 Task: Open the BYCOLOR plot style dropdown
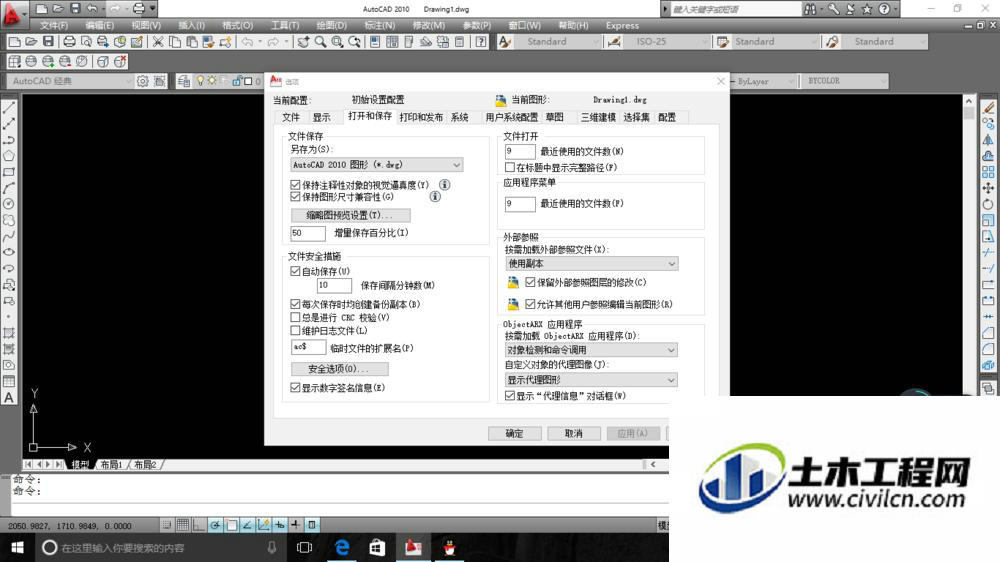(x=844, y=81)
